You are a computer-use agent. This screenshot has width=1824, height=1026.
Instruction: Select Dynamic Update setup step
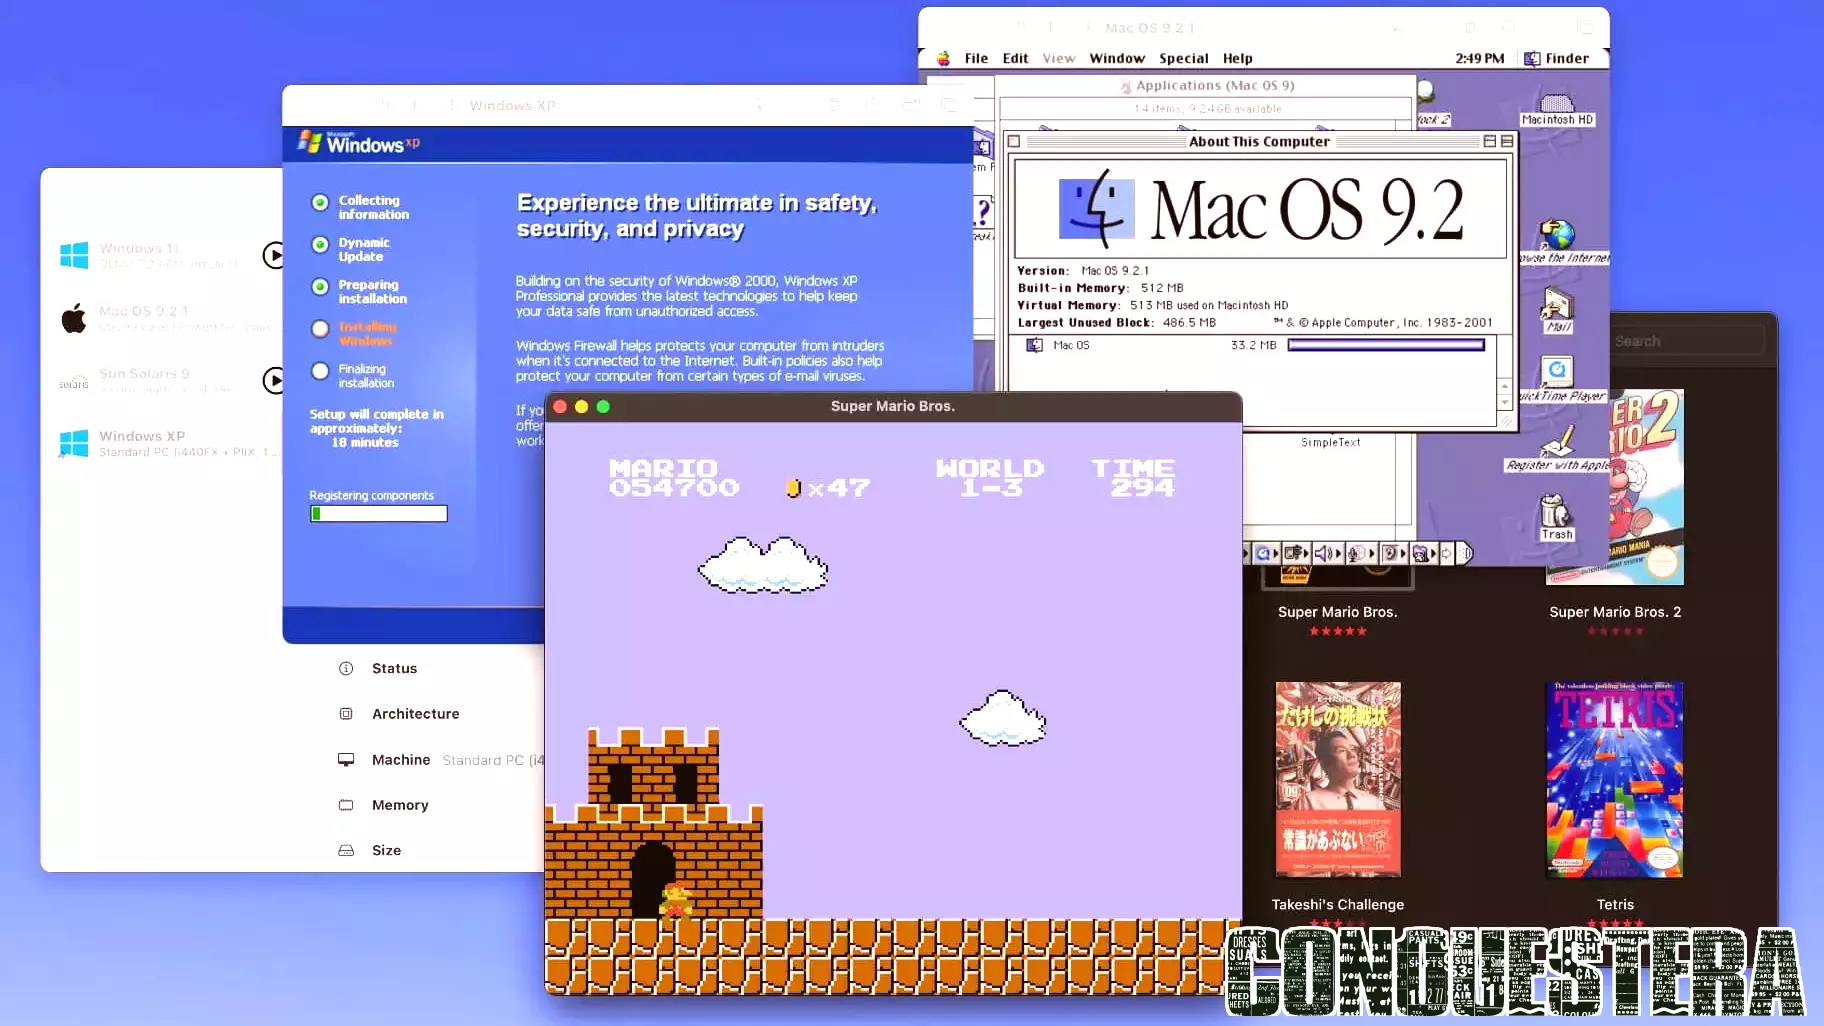coord(351,249)
